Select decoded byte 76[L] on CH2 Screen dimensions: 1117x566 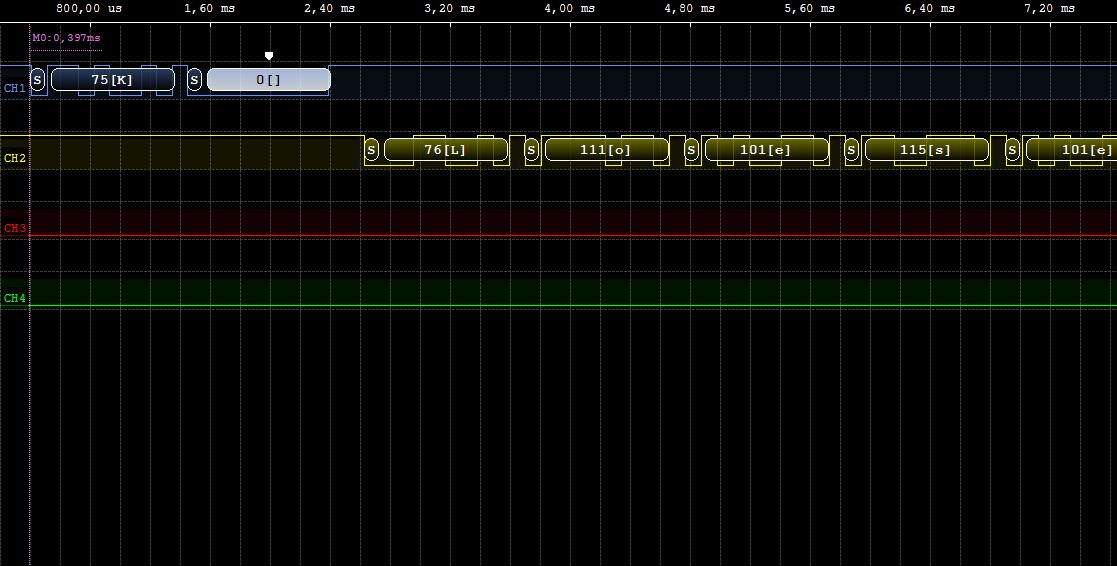pyautogui.click(x=445, y=150)
